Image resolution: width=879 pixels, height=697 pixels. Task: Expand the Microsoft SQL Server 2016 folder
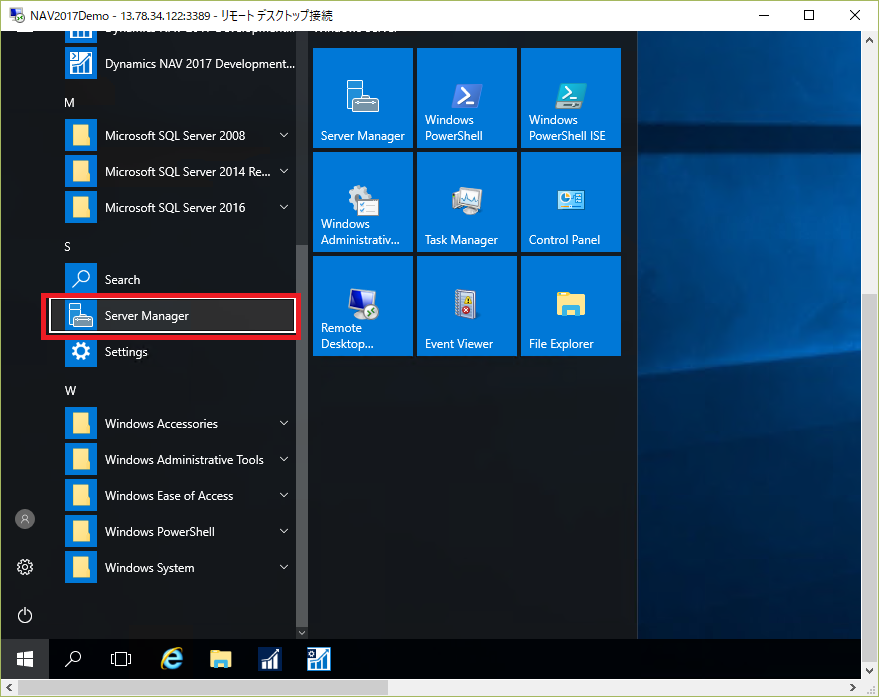tap(179, 207)
